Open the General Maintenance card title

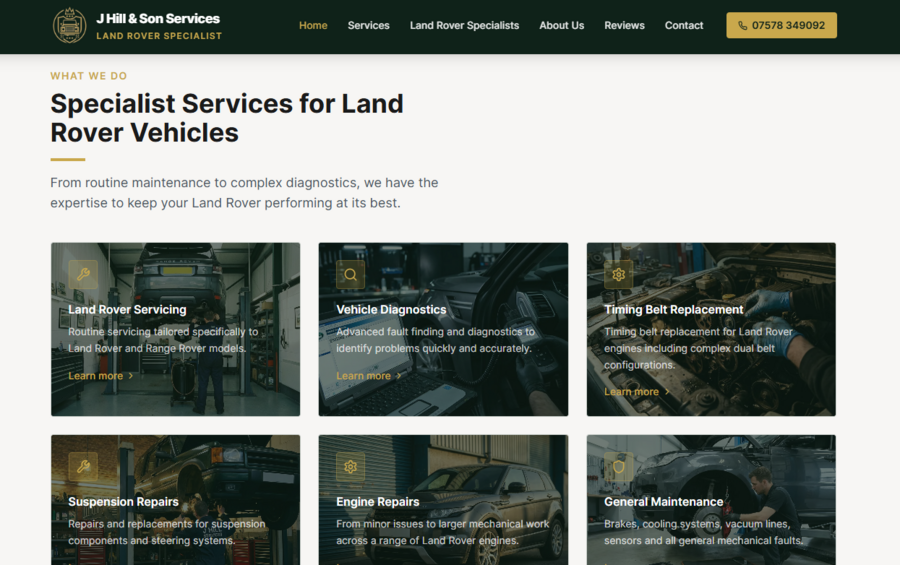point(664,502)
